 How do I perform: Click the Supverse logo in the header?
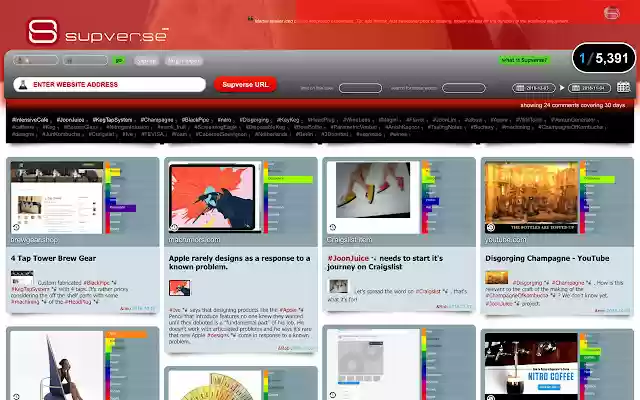click(98, 31)
